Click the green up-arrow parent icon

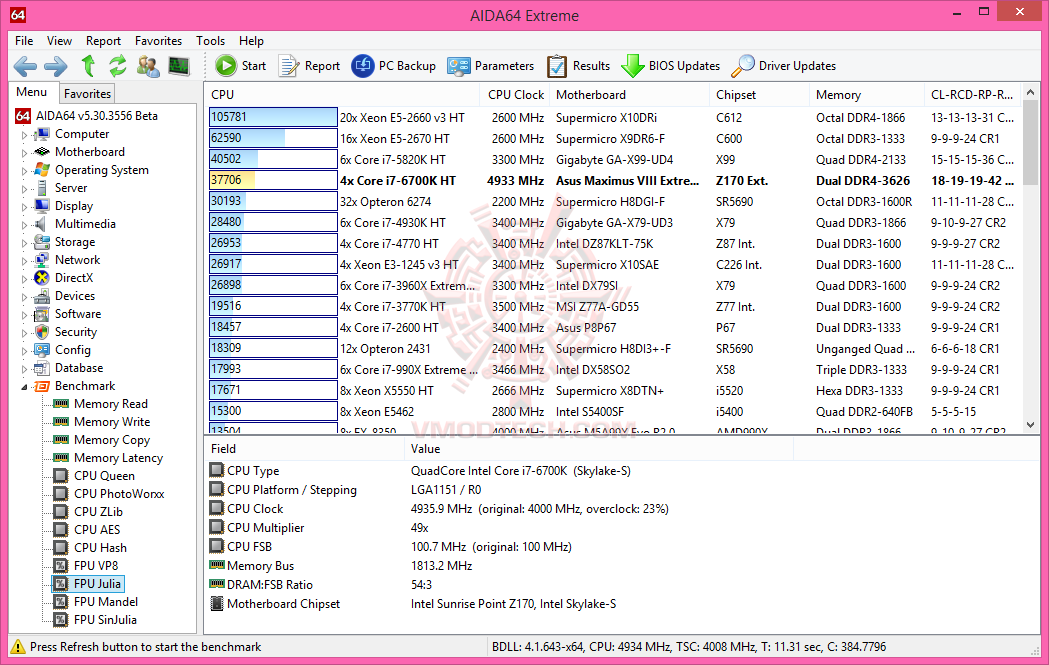[x=88, y=66]
